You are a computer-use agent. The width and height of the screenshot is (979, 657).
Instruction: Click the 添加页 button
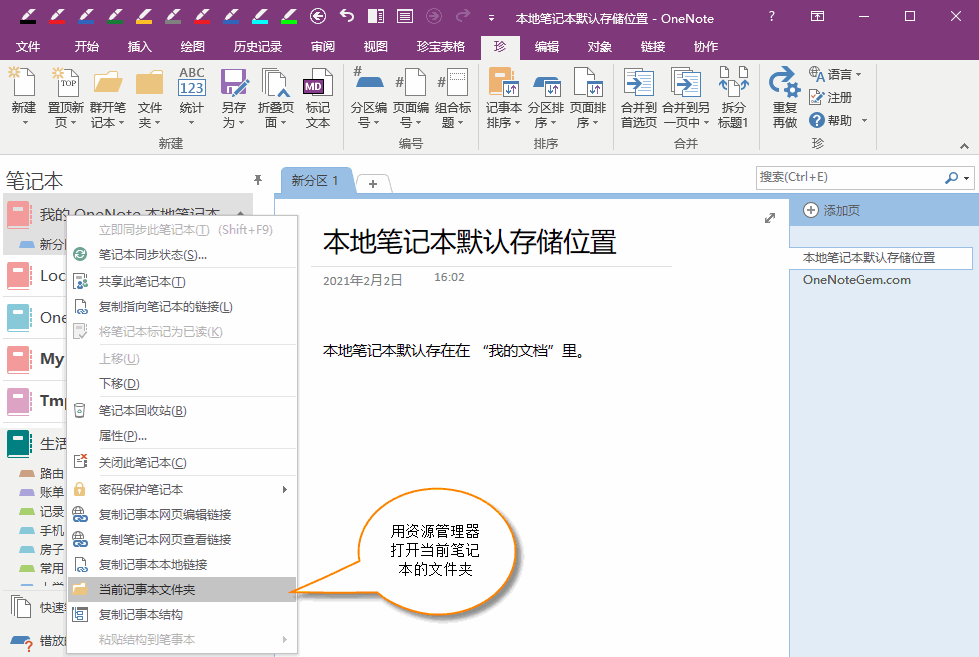832,210
